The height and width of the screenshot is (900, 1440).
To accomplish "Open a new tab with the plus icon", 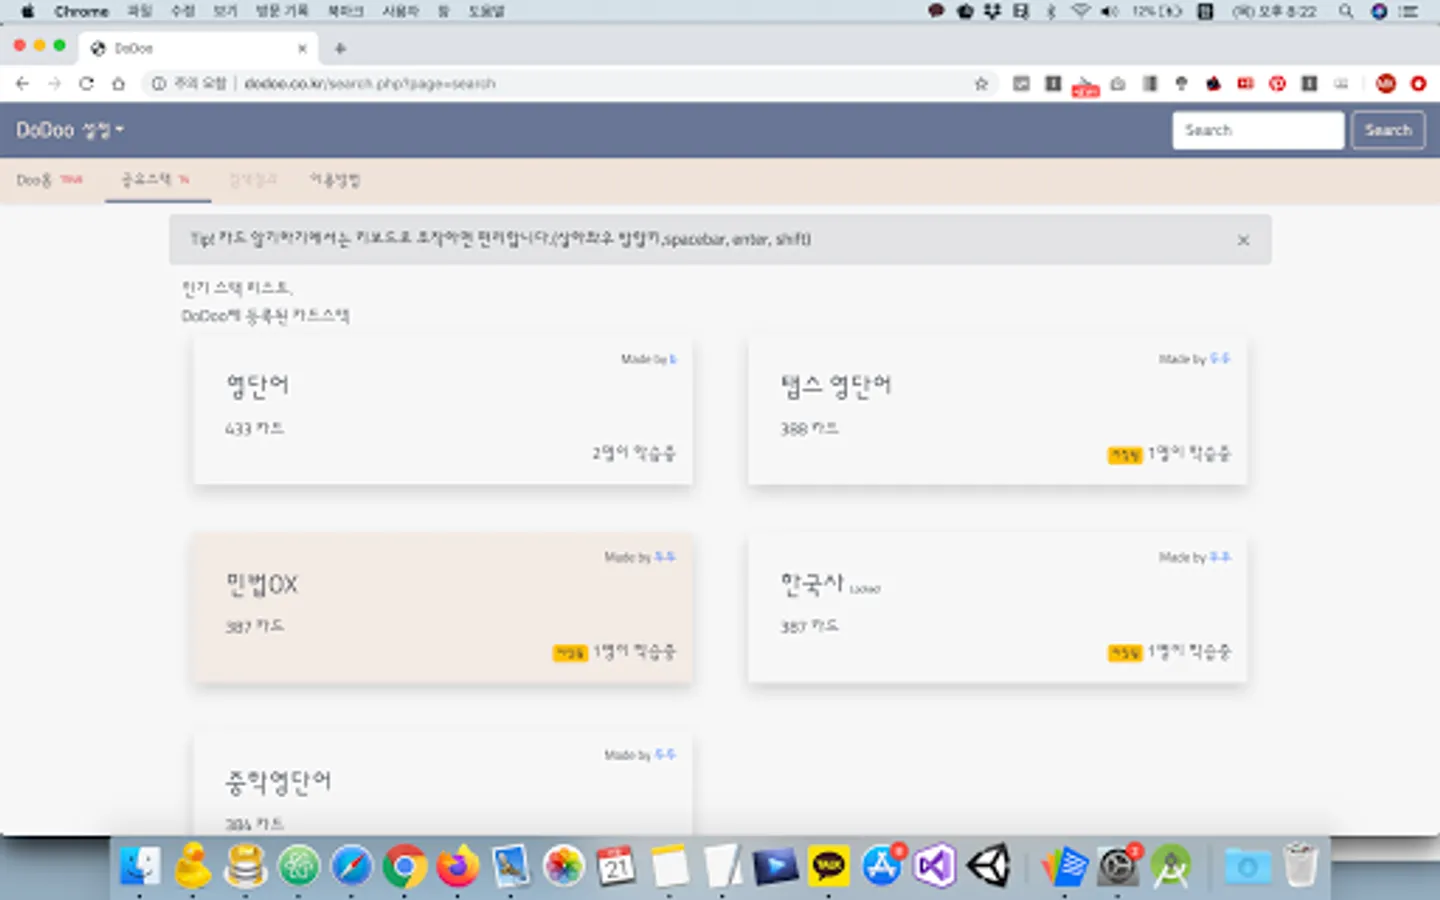I will tap(340, 48).
